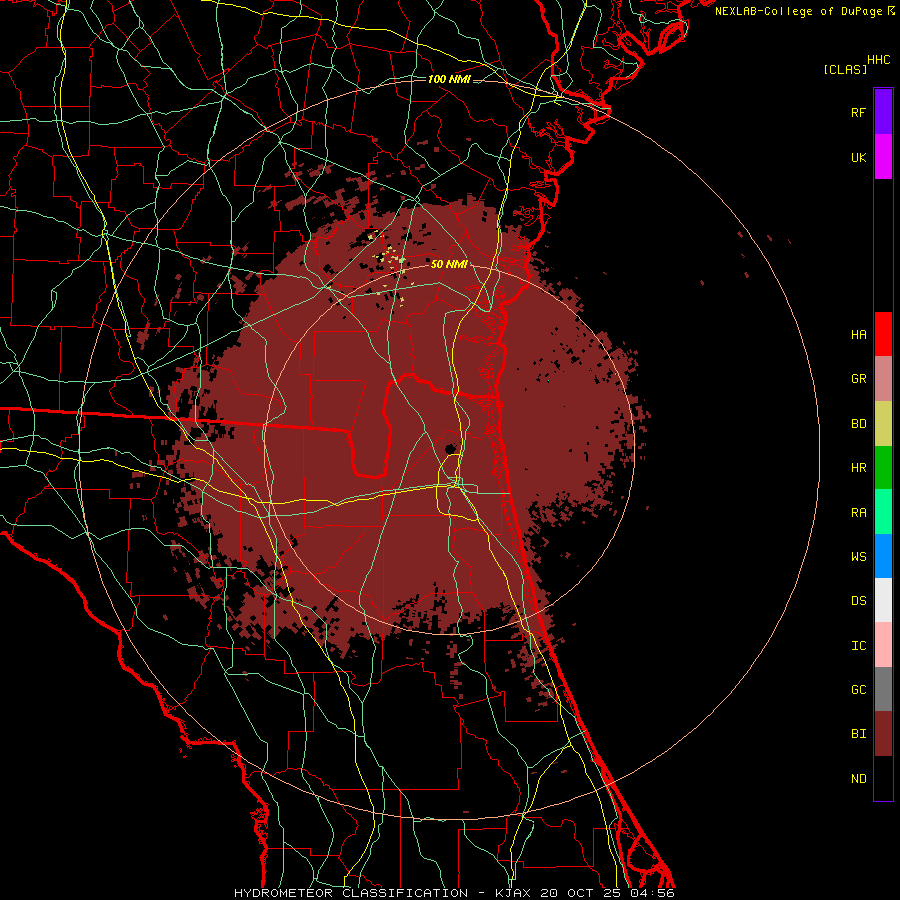Screen dimensions: 900x900
Task: Click the NEXLAB-College of DuPage text
Action: point(800,11)
